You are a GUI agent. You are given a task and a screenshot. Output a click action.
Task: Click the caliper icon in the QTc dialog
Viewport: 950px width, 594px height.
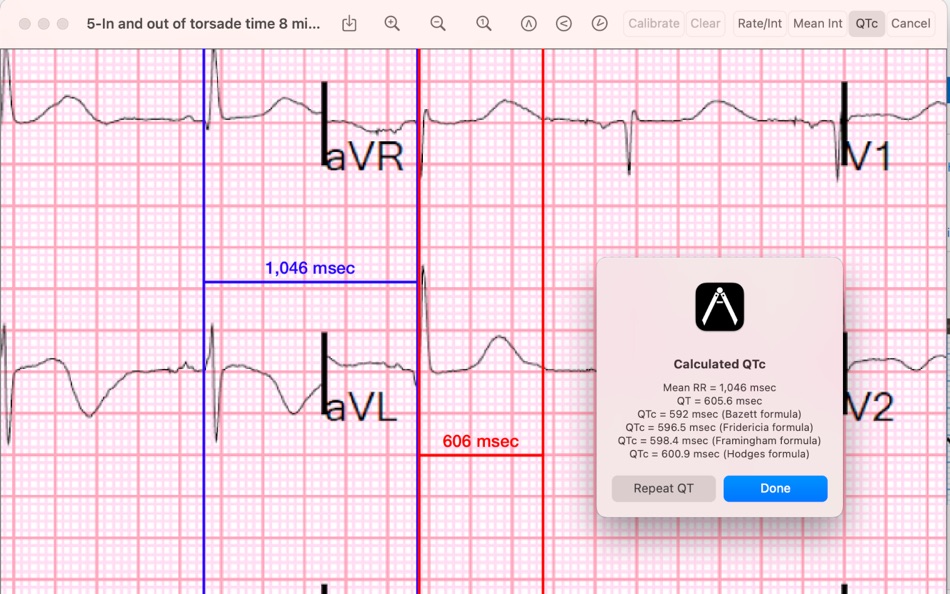719,305
